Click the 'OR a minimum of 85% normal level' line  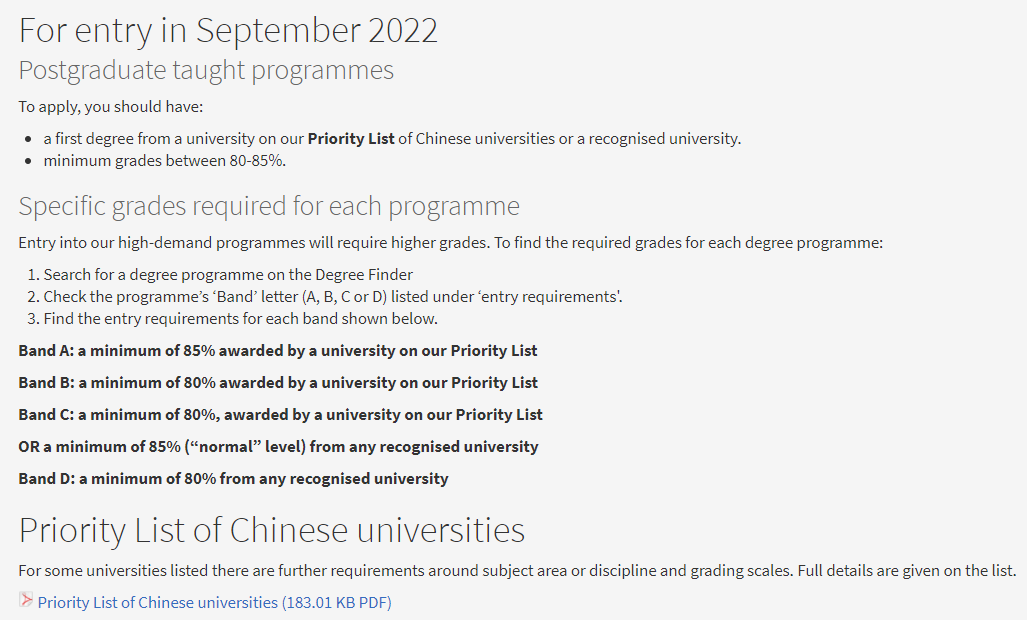[x=278, y=447]
